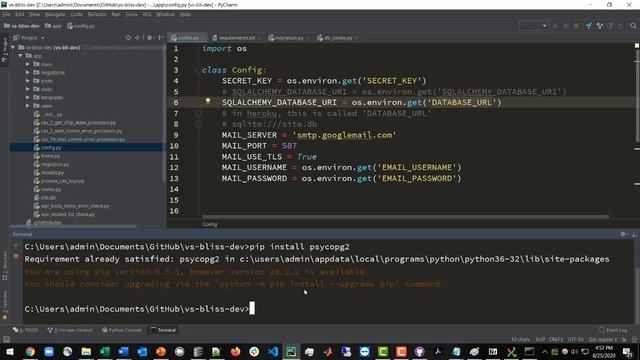Open the Python Console tool window
Viewport: 640px width, 360px height.
pos(122,330)
